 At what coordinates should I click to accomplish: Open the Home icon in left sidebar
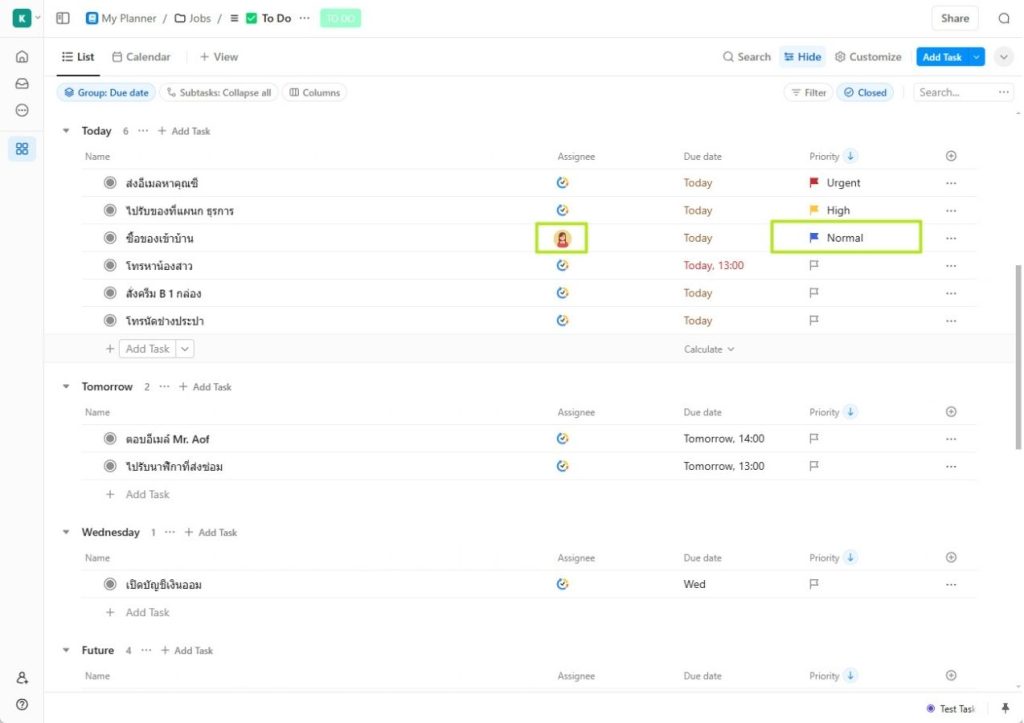click(22, 56)
